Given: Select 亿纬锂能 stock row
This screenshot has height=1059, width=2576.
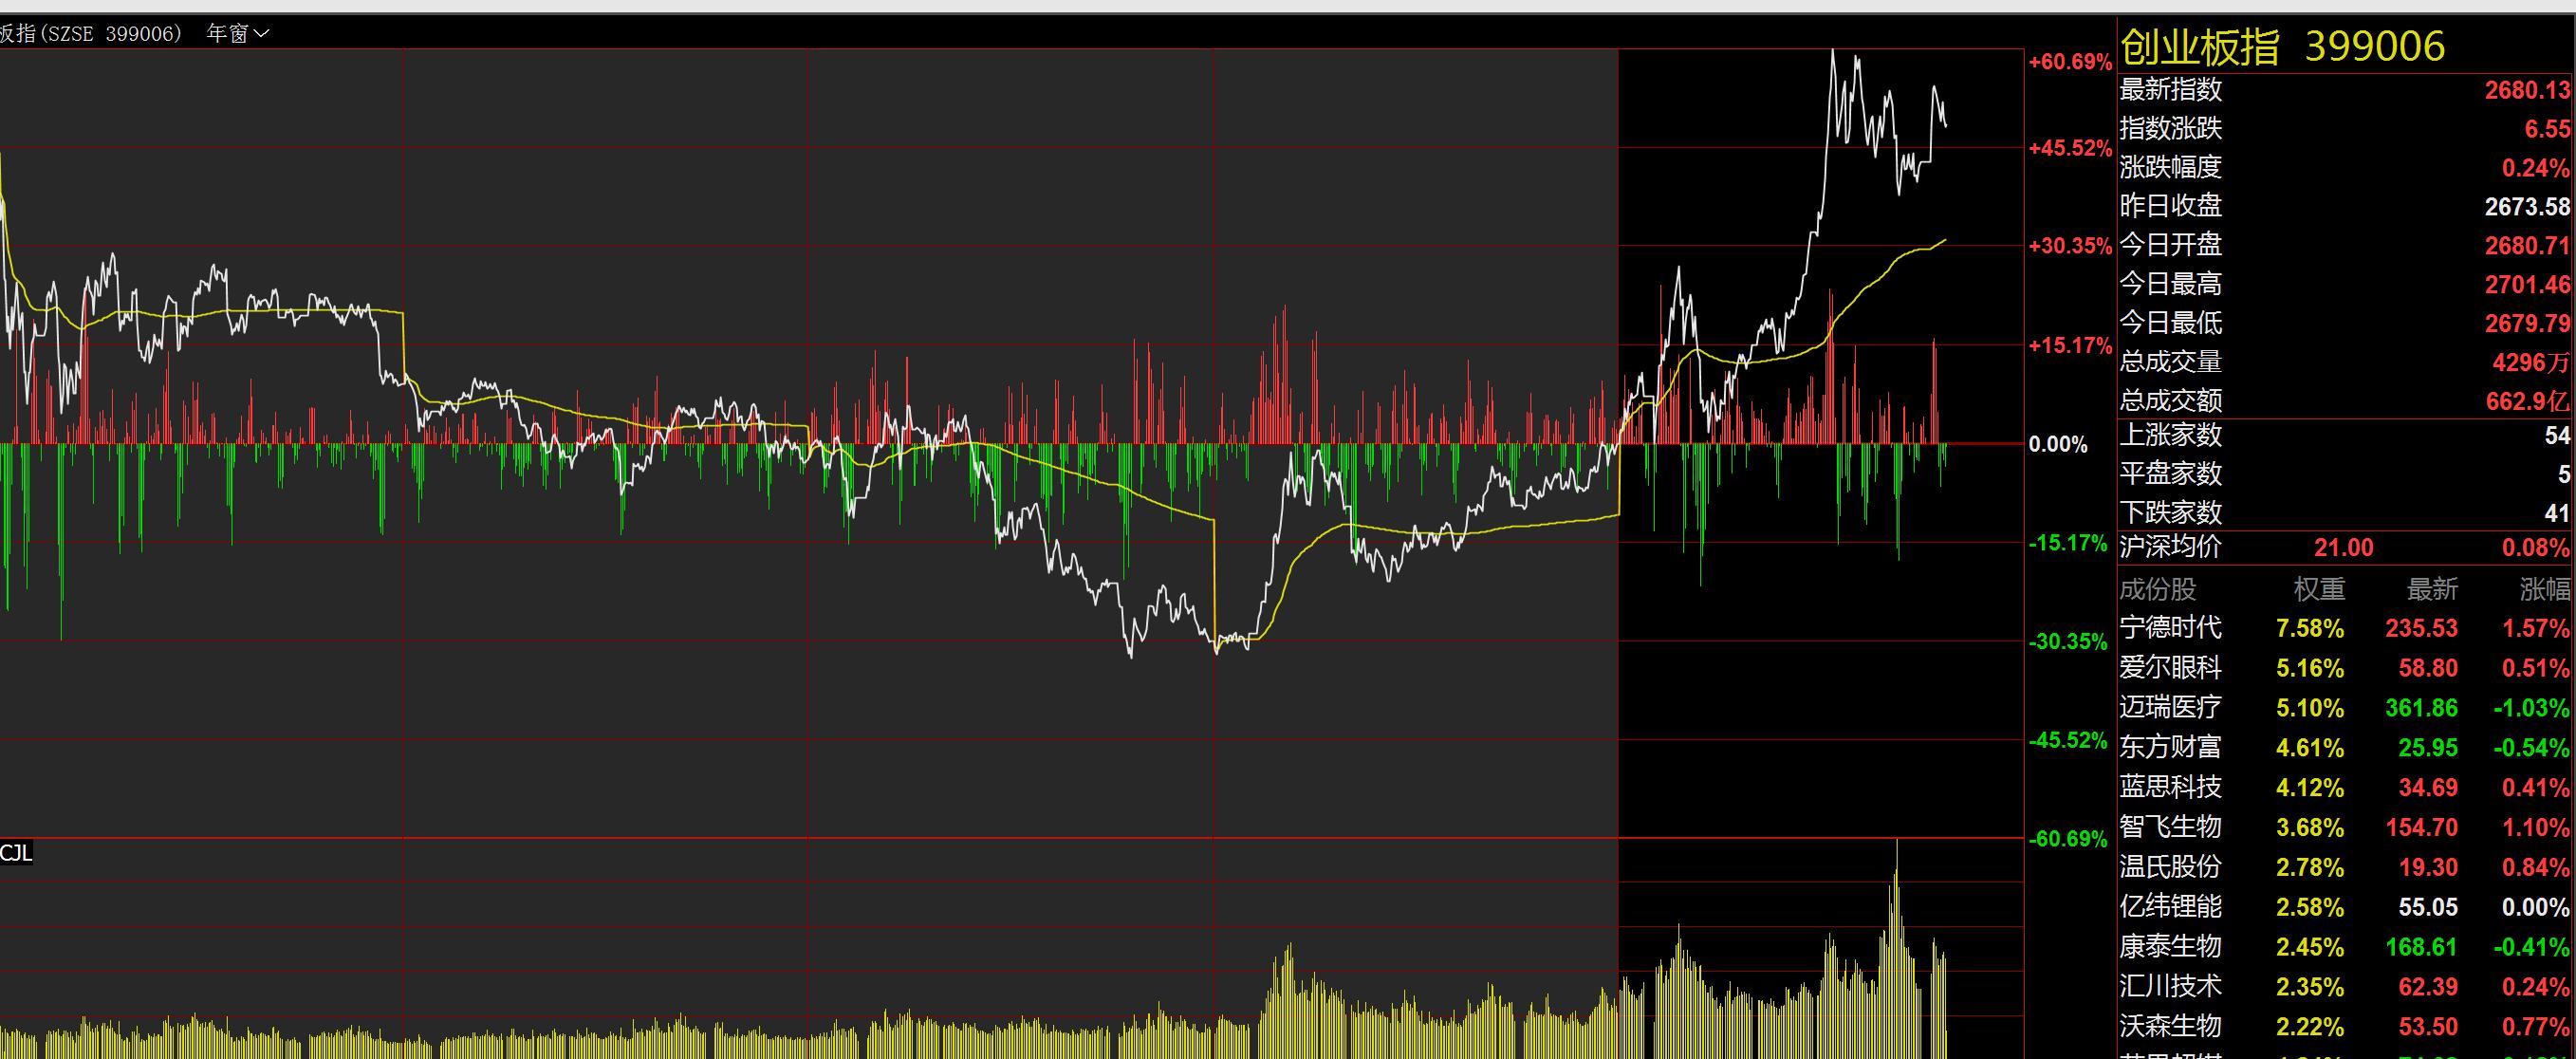Looking at the screenshot, I should (x=2170, y=907).
